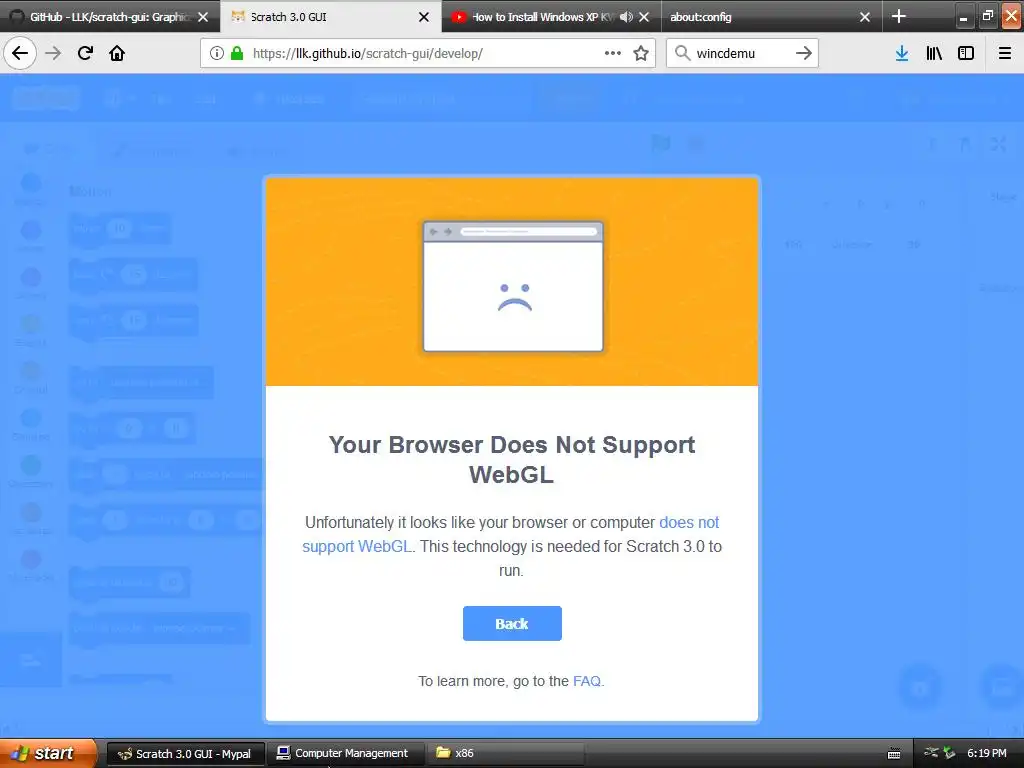The height and width of the screenshot is (768, 1024).
Task: Show site information icon in address bar
Action: tap(217, 54)
